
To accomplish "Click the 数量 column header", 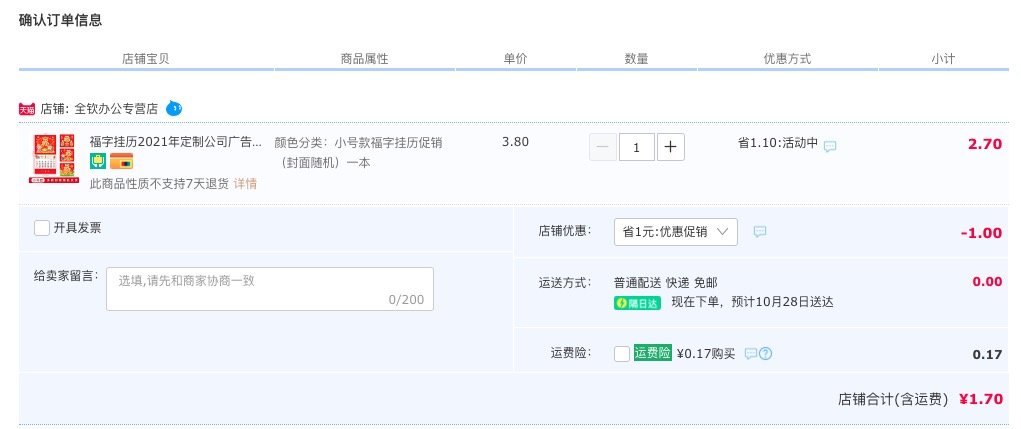I will tap(636, 59).
